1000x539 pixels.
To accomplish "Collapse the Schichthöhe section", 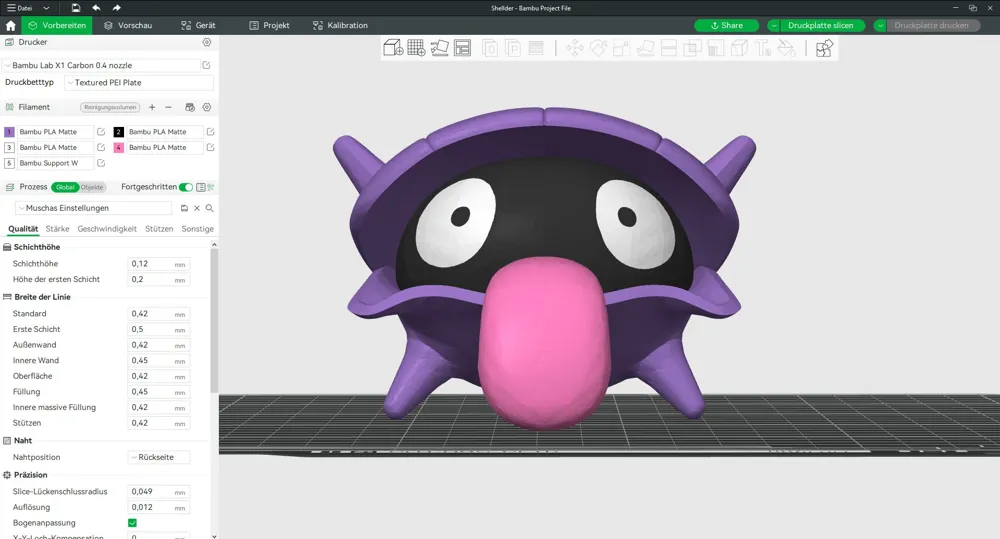I will [36, 247].
